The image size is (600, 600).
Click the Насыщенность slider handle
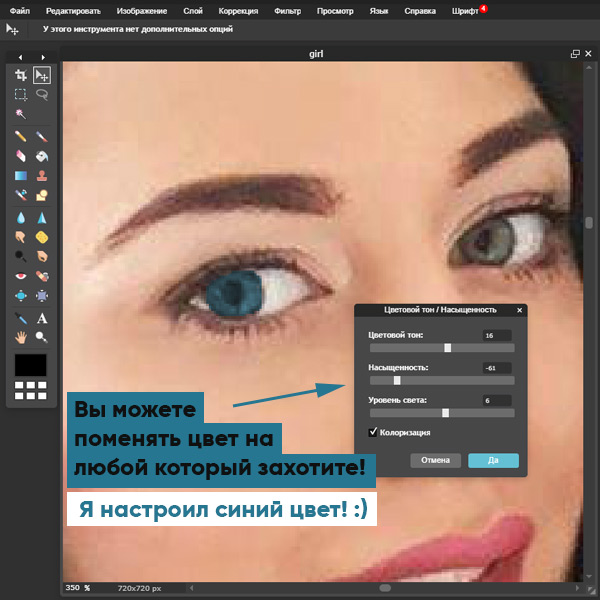397,380
